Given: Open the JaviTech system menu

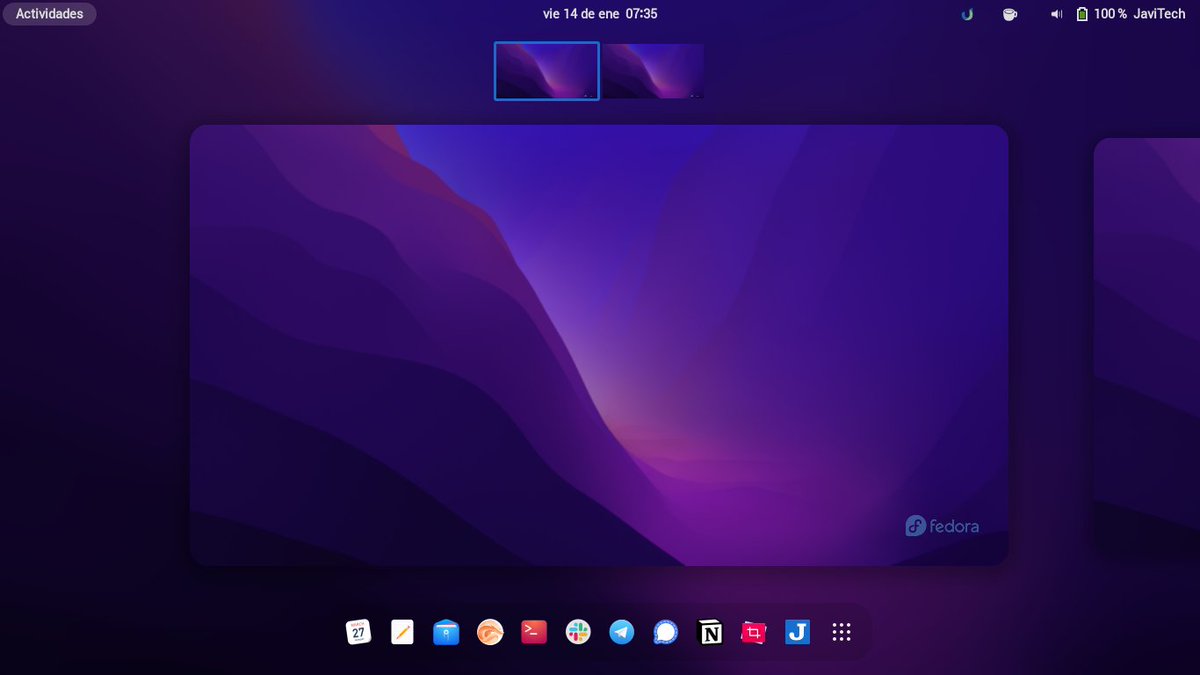Looking at the screenshot, I should click(x=1160, y=14).
